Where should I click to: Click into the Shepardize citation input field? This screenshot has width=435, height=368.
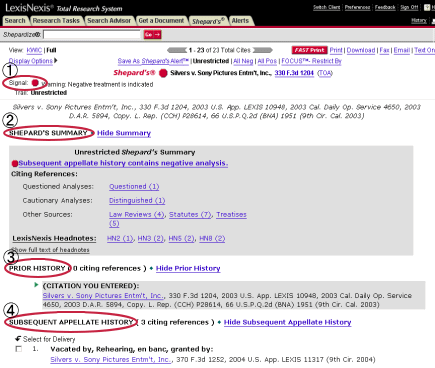(x=92, y=35)
